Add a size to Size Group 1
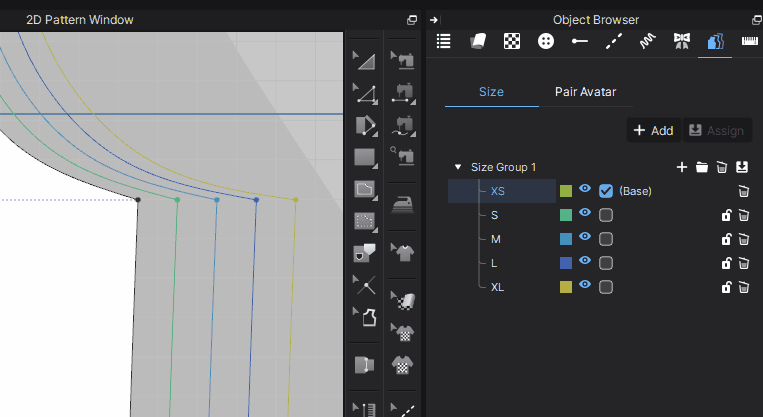763x417 pixels. tap(682, 167)
